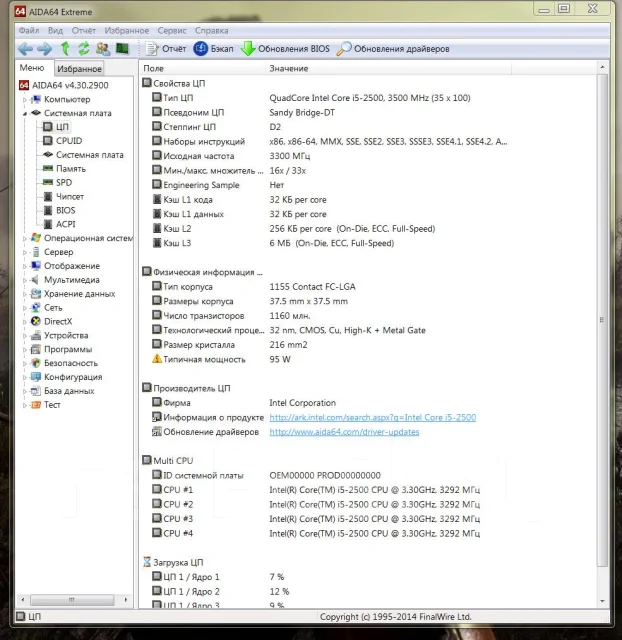The height and width of the screenshot is (640, 622).
Task: Click the Engineering Sample row
Action: point(218,185)
